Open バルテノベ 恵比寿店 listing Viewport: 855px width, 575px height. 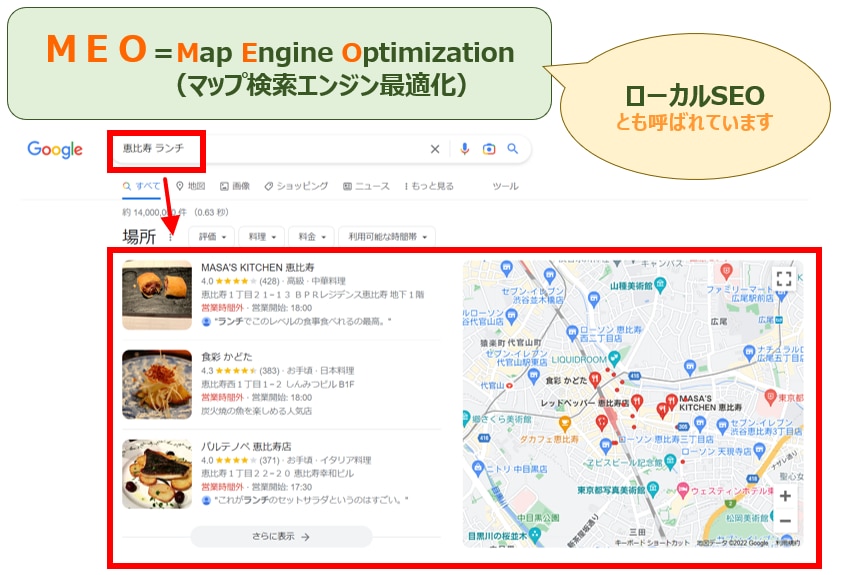[246, 446]
